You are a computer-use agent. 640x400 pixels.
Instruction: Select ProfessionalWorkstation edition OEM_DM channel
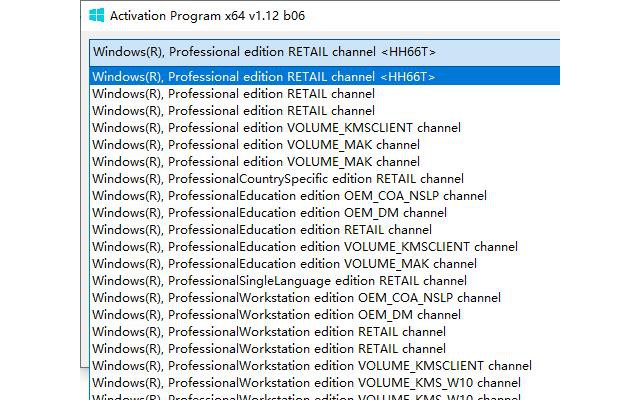click(324, 315)
